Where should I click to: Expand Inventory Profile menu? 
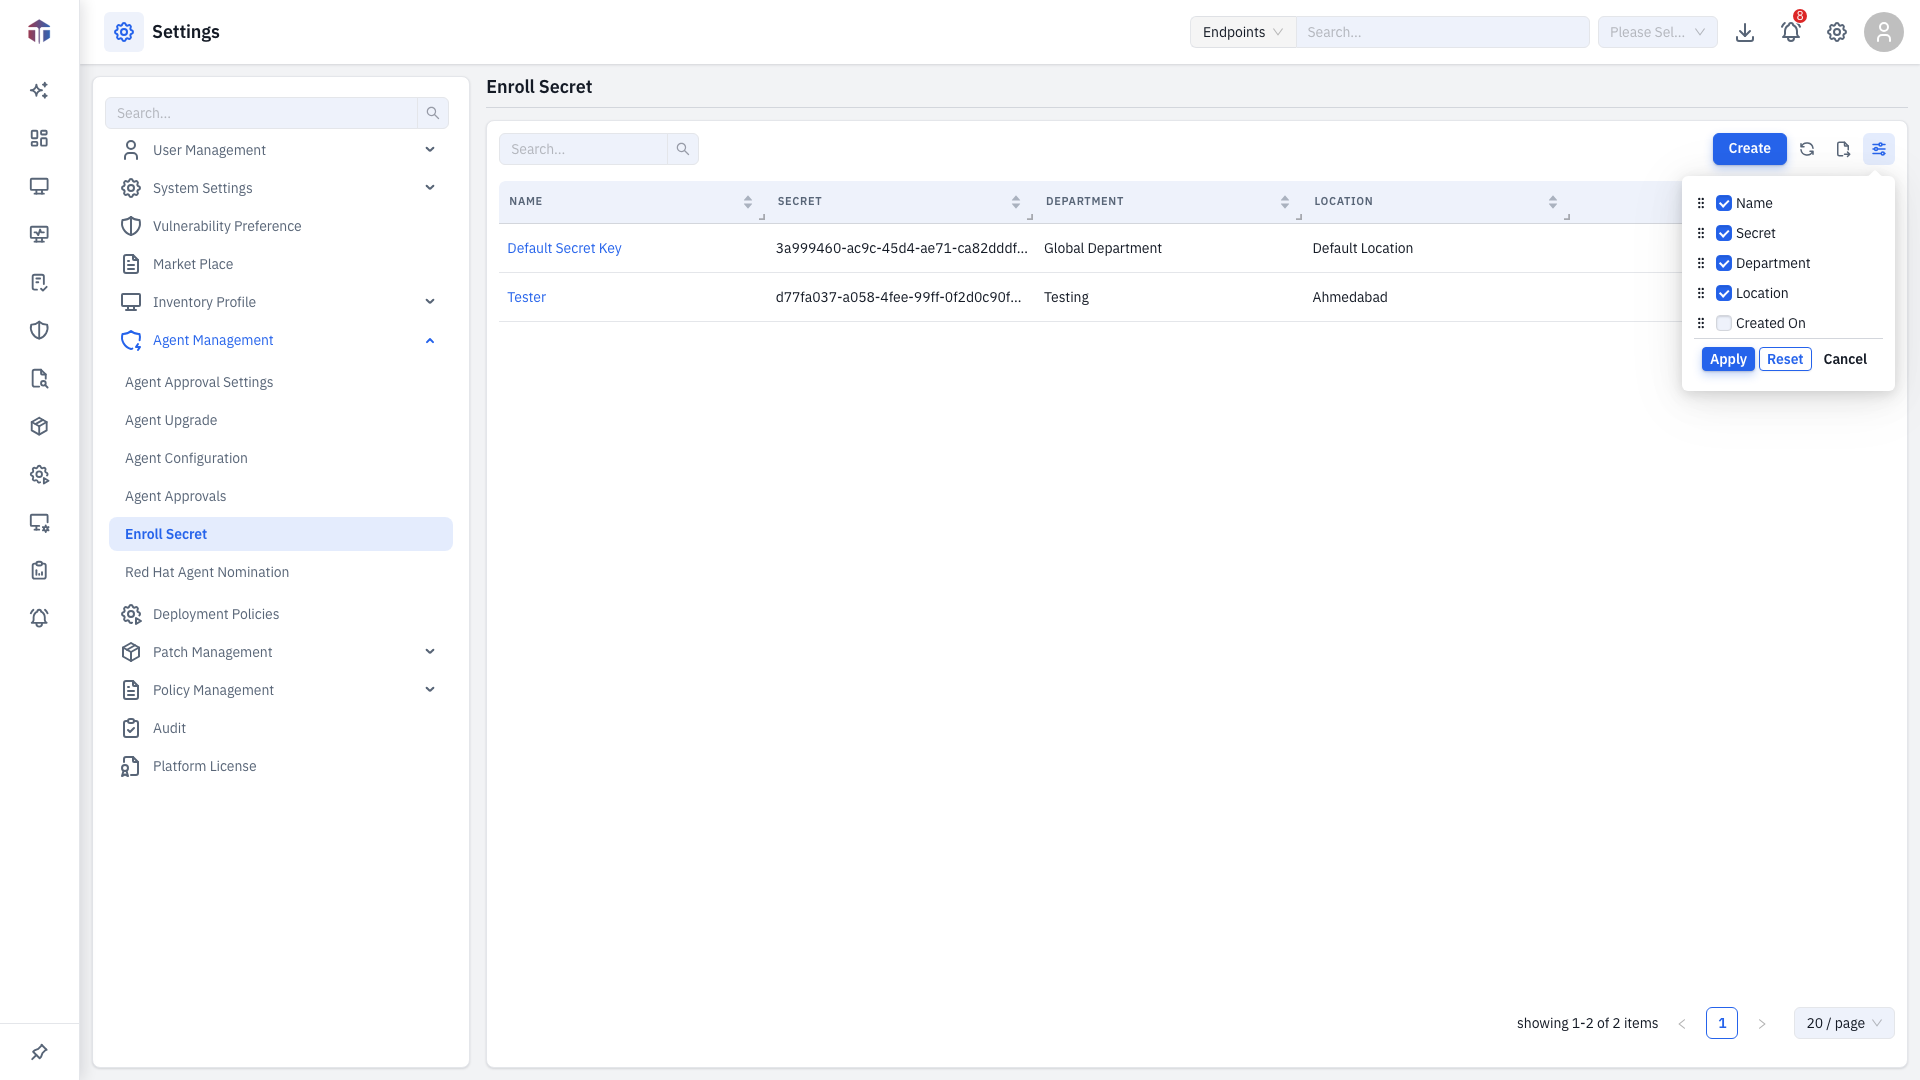coord(280,302)
